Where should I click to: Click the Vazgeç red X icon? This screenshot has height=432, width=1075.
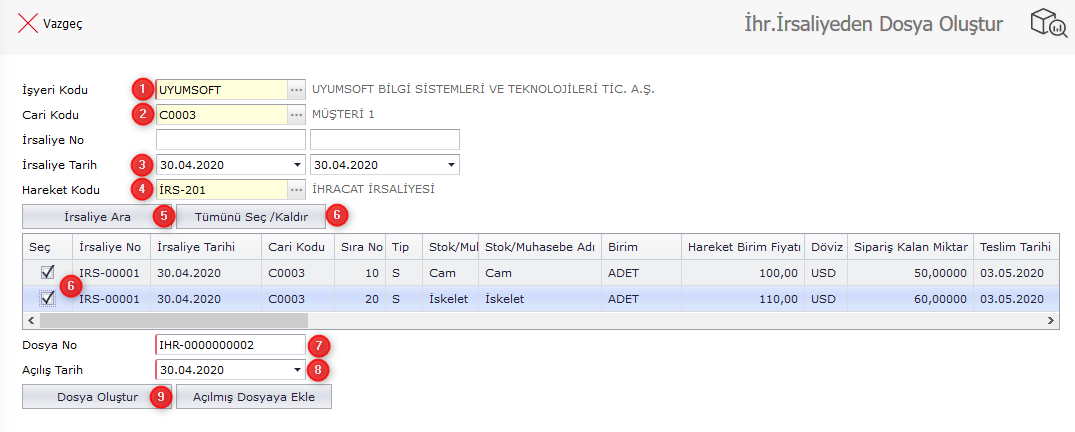28,24
